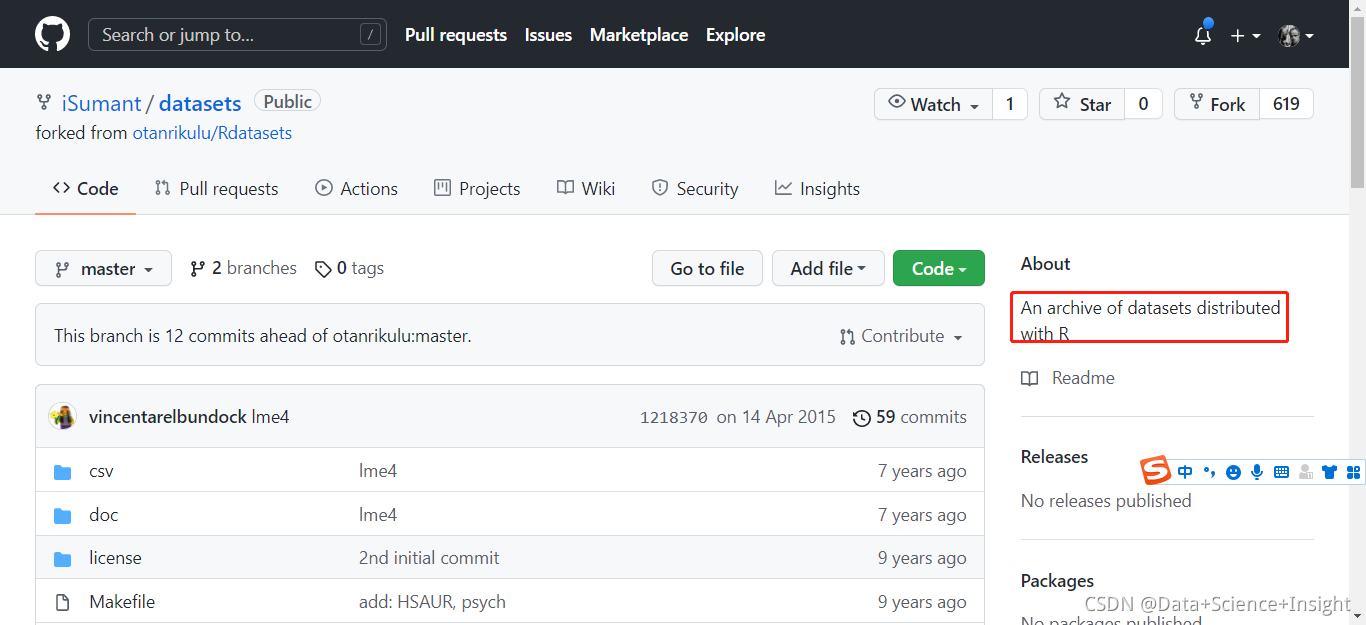1366x625 pixels.
Task: Open Issues in top navigation
Action: pos(548,35)
